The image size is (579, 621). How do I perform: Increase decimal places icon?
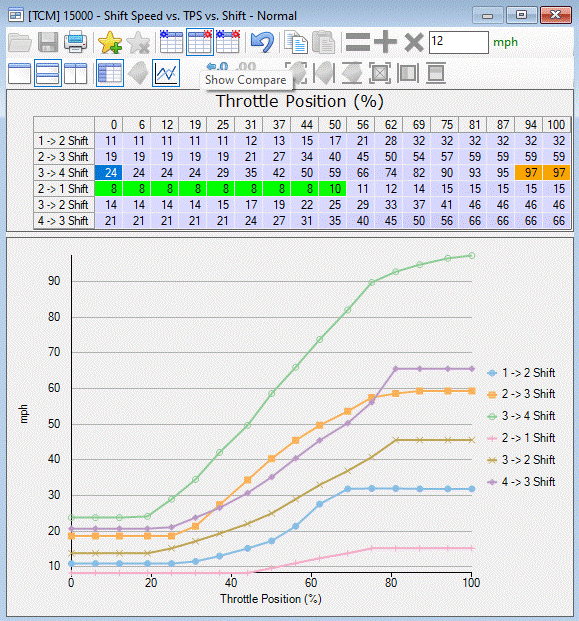(x=246, y=67)
